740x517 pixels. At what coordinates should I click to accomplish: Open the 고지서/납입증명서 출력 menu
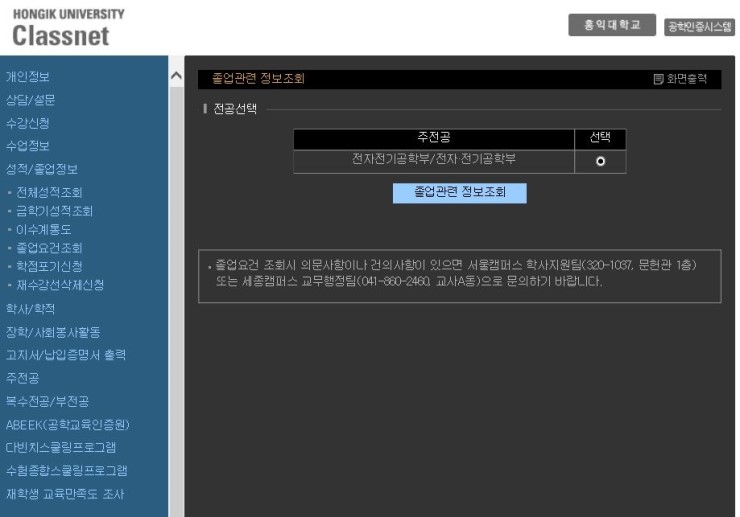coord(66,355)
